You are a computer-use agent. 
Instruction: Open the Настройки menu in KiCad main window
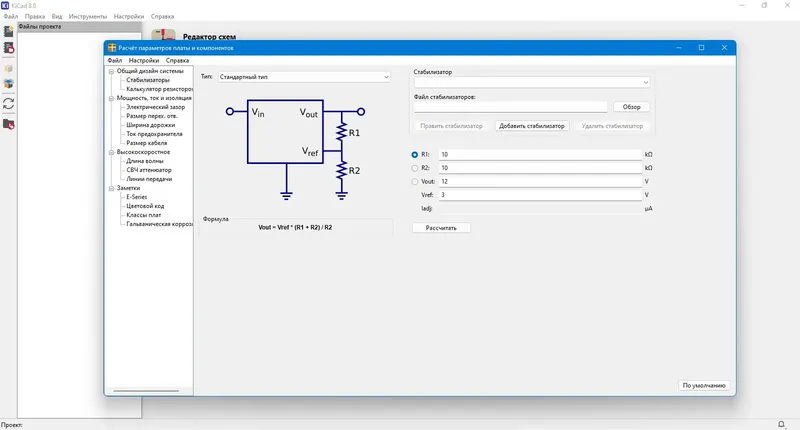(x=129, y=16)
